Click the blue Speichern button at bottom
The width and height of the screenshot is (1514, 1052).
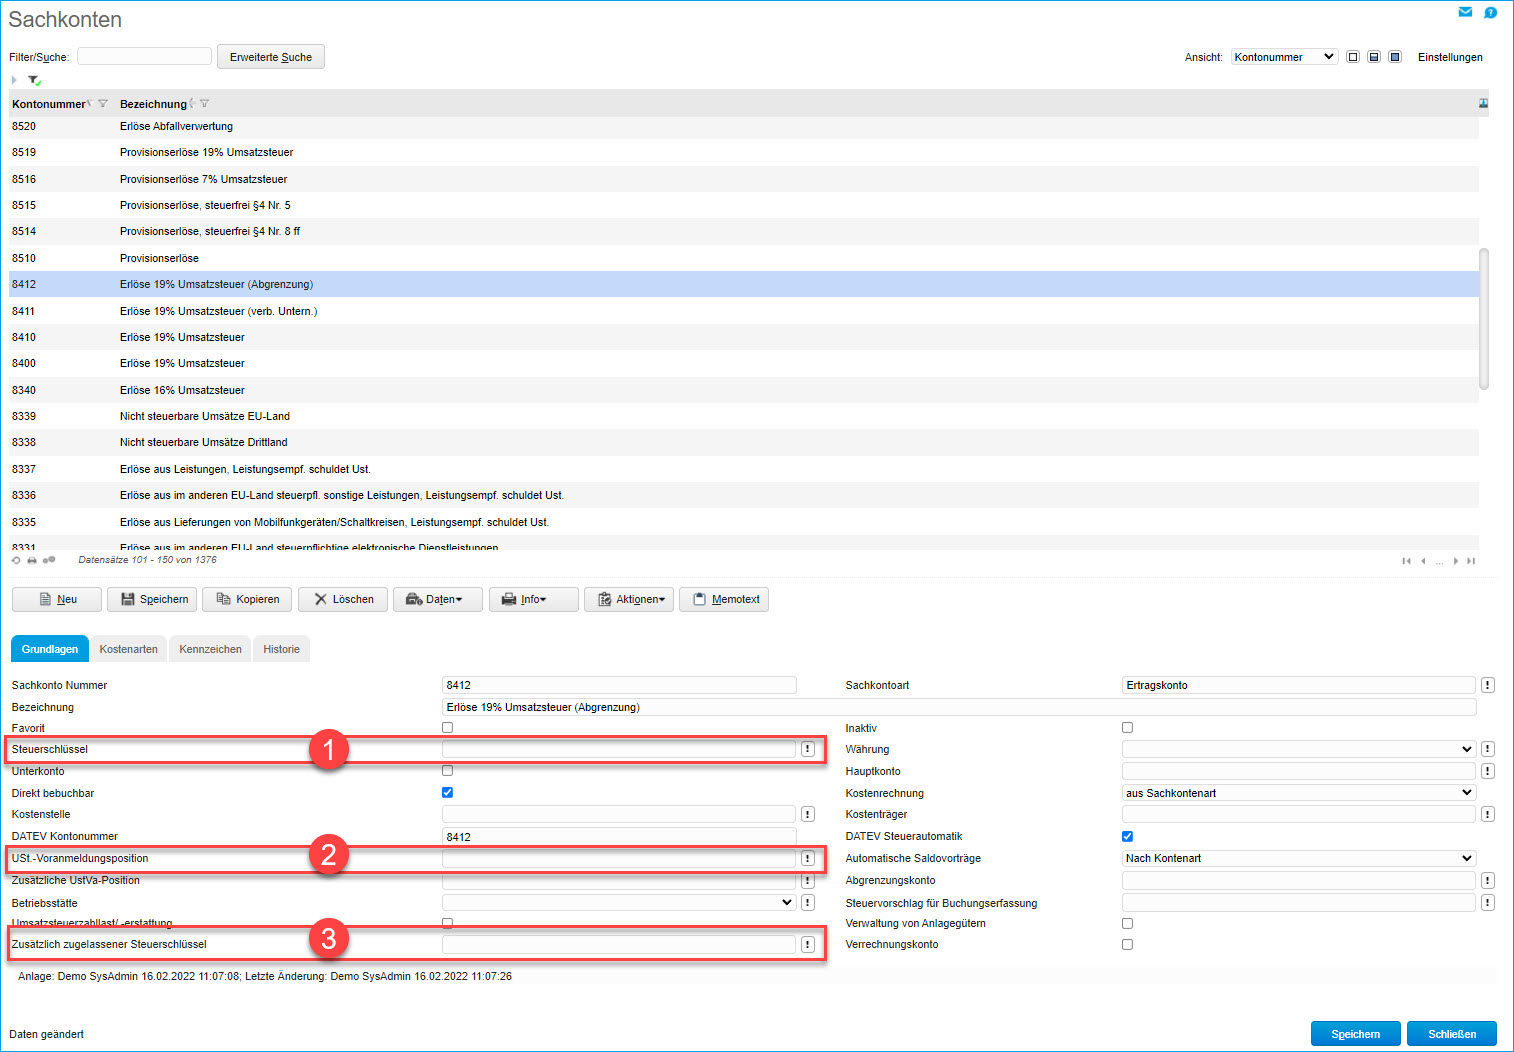tap(1356, 1034)
